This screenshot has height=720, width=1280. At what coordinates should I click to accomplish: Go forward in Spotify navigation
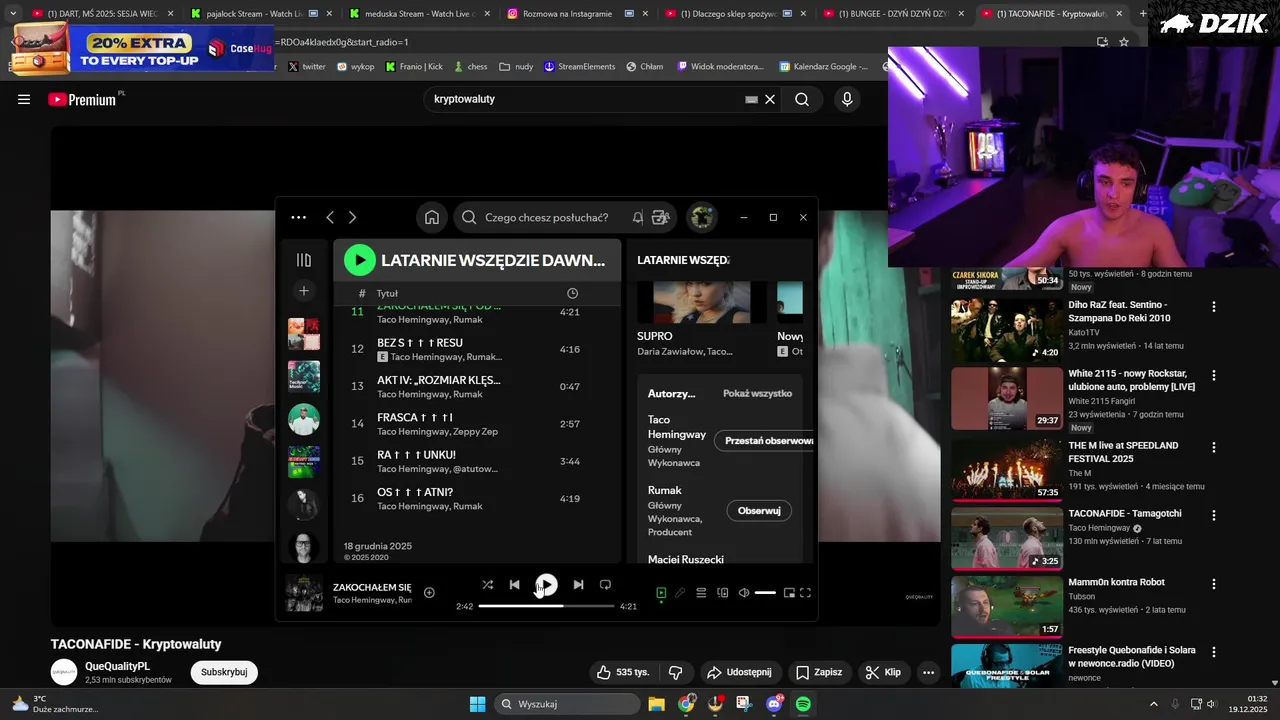352,217
